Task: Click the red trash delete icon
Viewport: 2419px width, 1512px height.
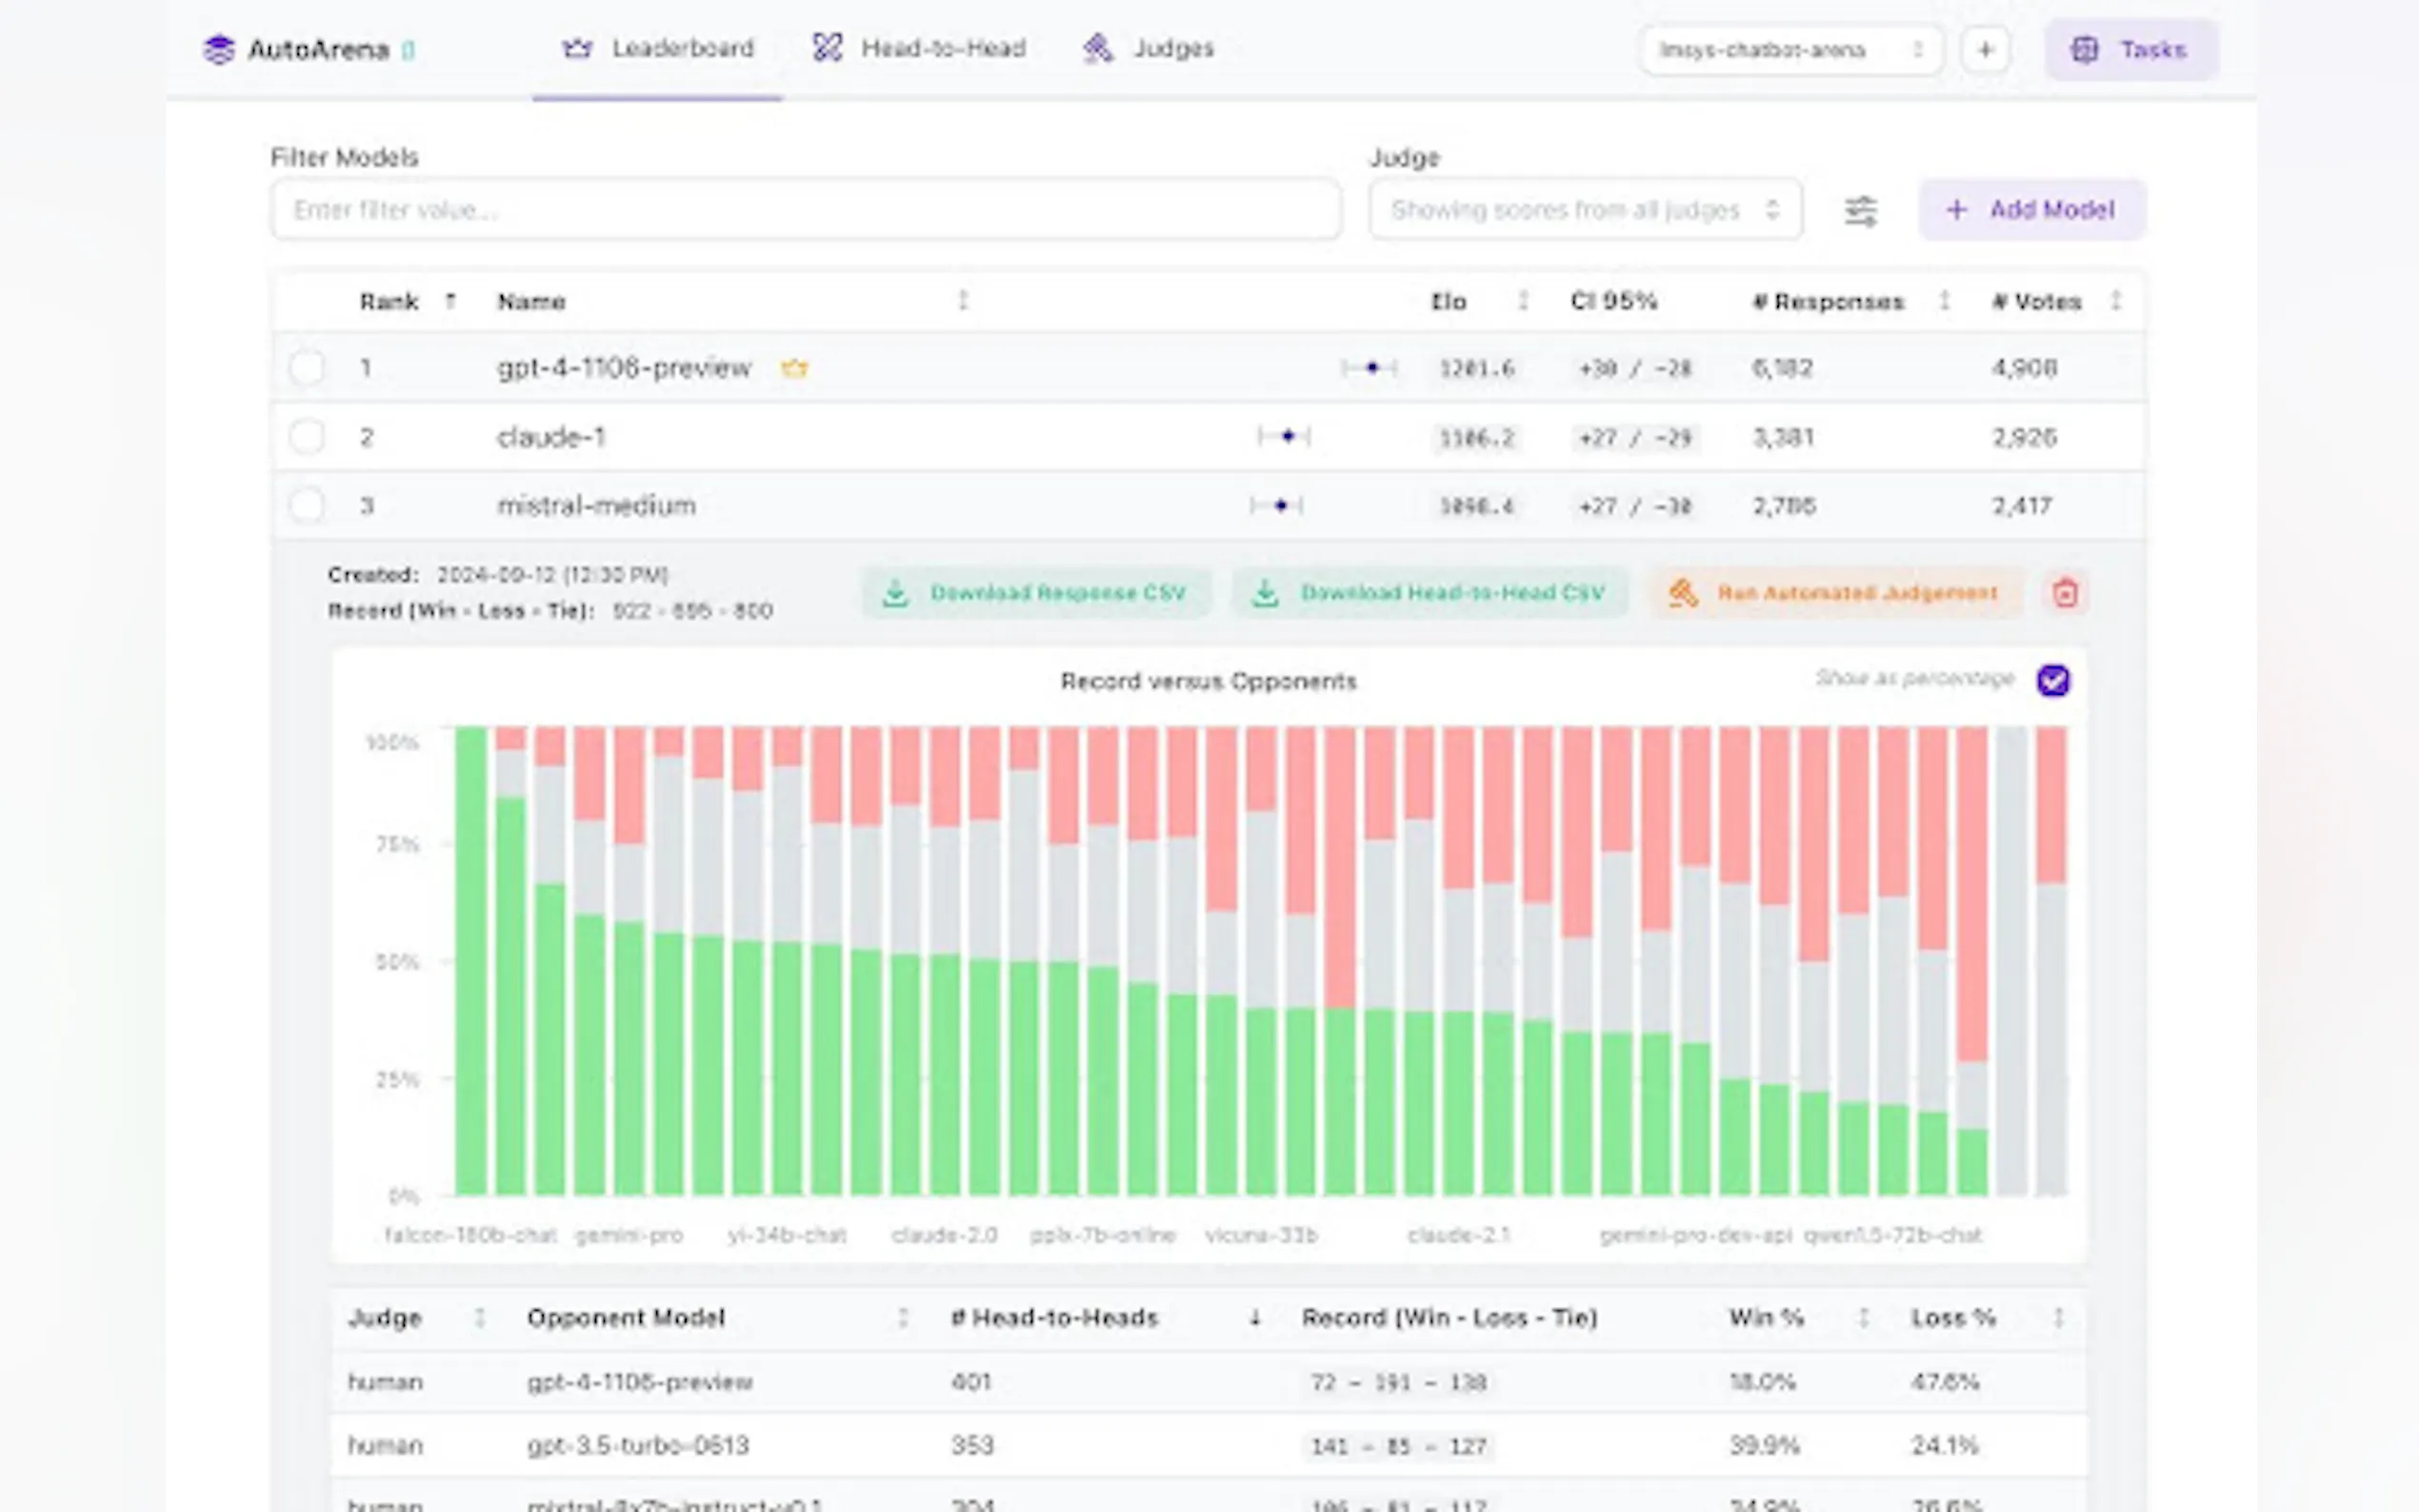Action: 2064,593
